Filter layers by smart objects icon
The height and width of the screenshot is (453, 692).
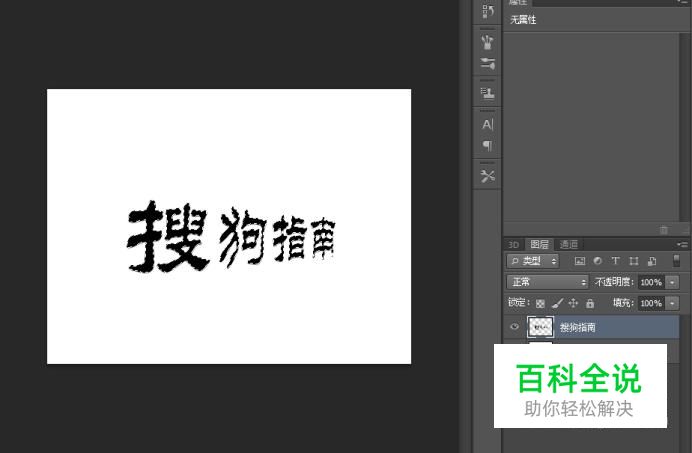[652, 261]
